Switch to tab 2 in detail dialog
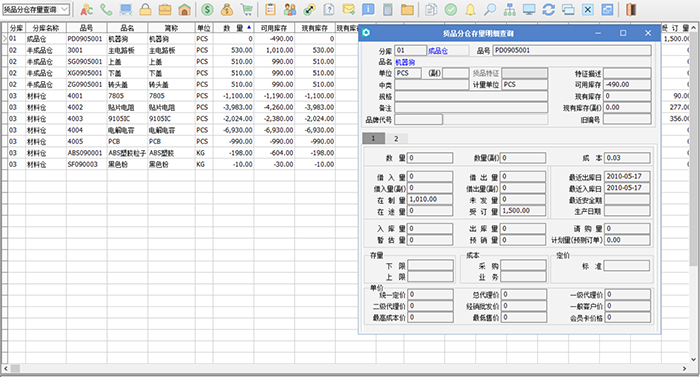 click(x=396, y=138)
